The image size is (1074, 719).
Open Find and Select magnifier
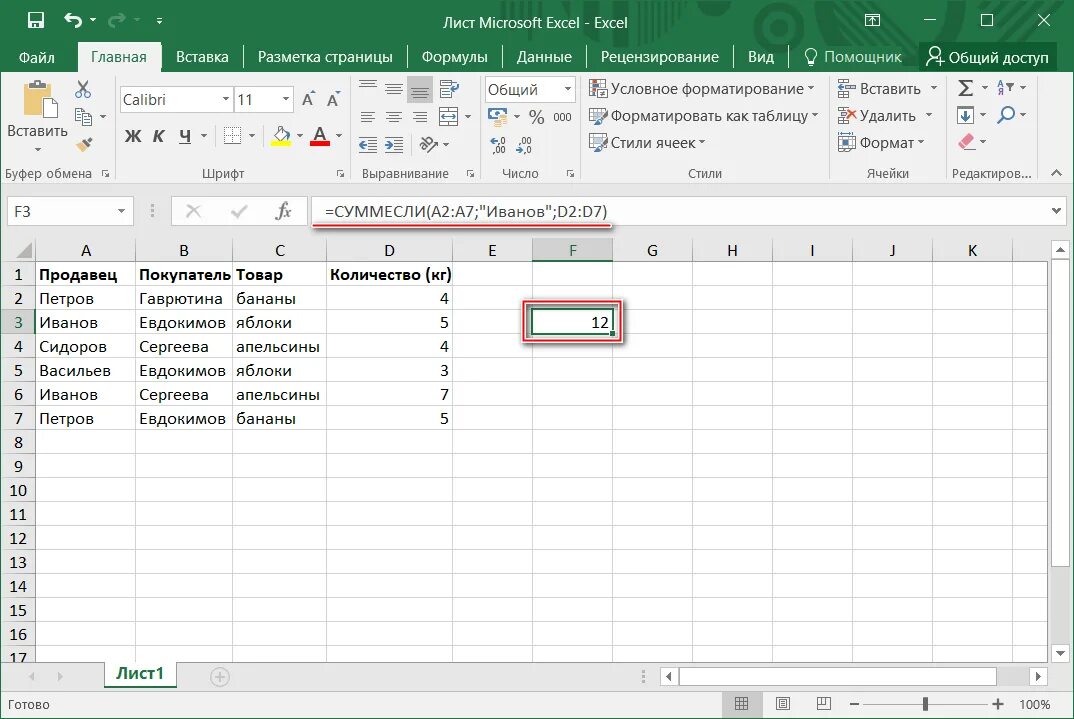click(x=1006, y=115)
